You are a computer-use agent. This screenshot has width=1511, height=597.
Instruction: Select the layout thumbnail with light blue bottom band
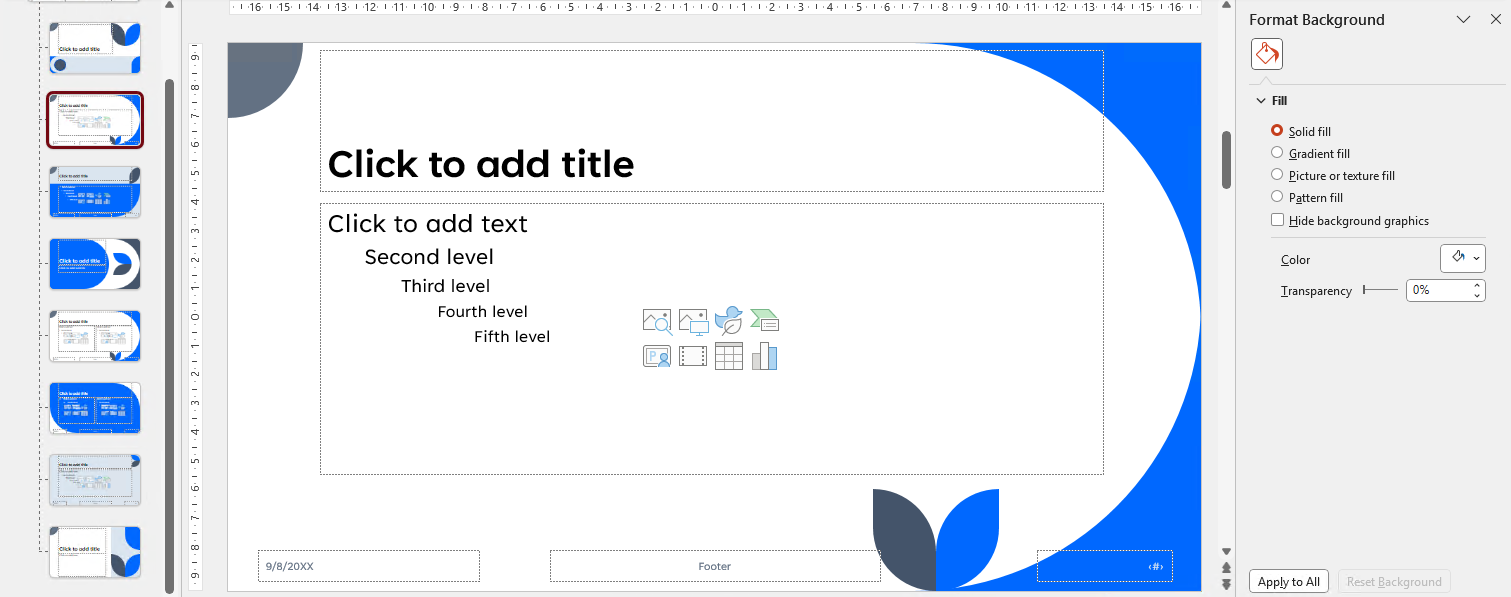tap(95, 48)
